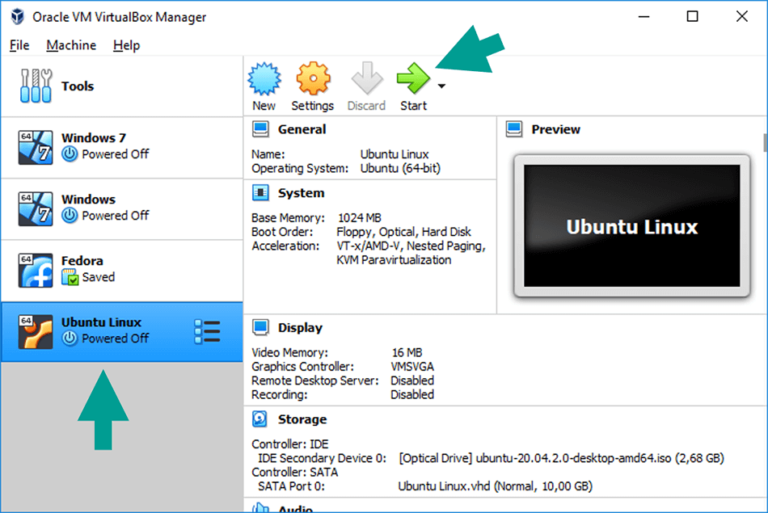Click the Remote Desktop Server Disabled value
Image resolution: width=768 pixels, height=513 pixels.
click(412, 381)
